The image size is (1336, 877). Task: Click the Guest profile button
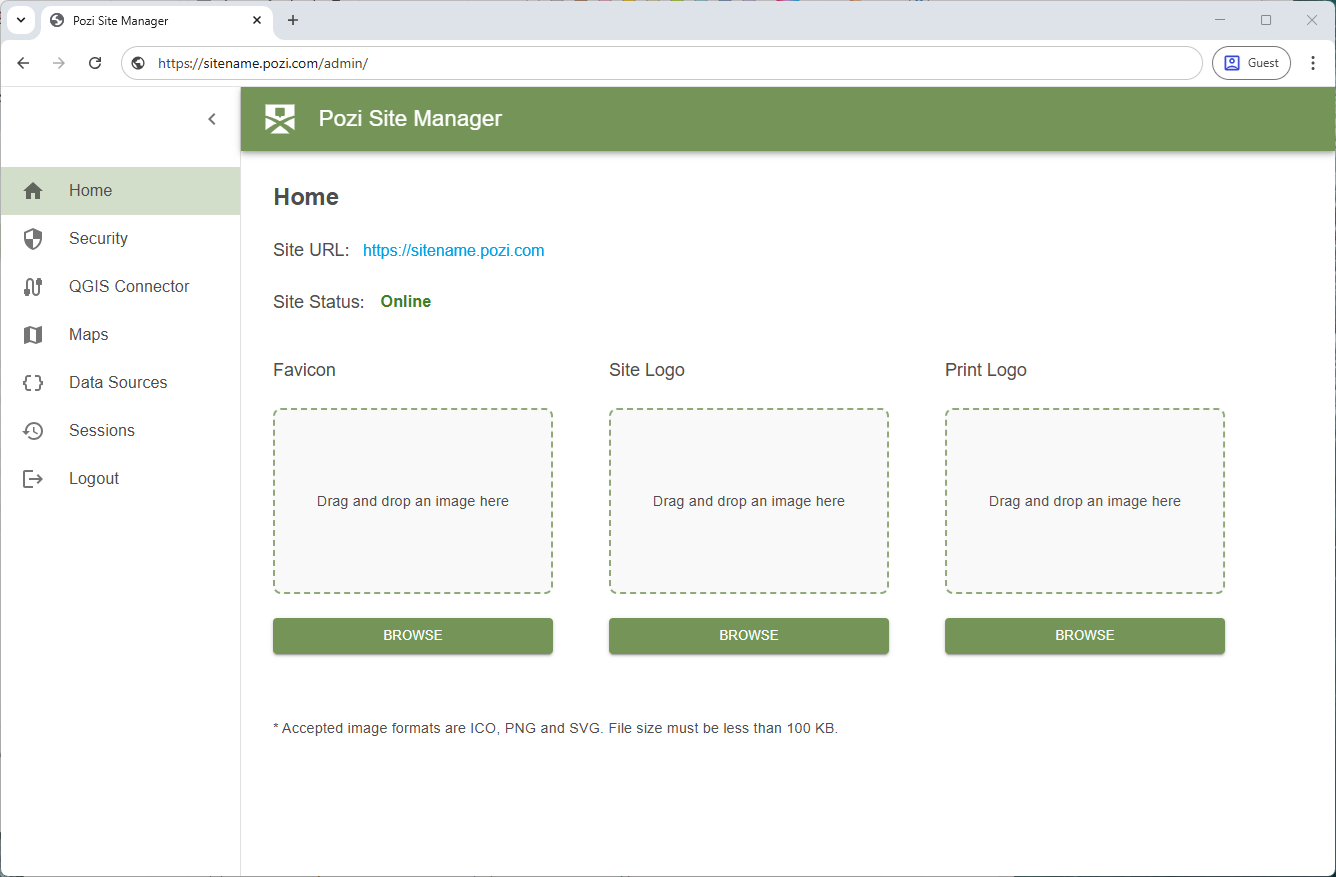coord(1251,62)
